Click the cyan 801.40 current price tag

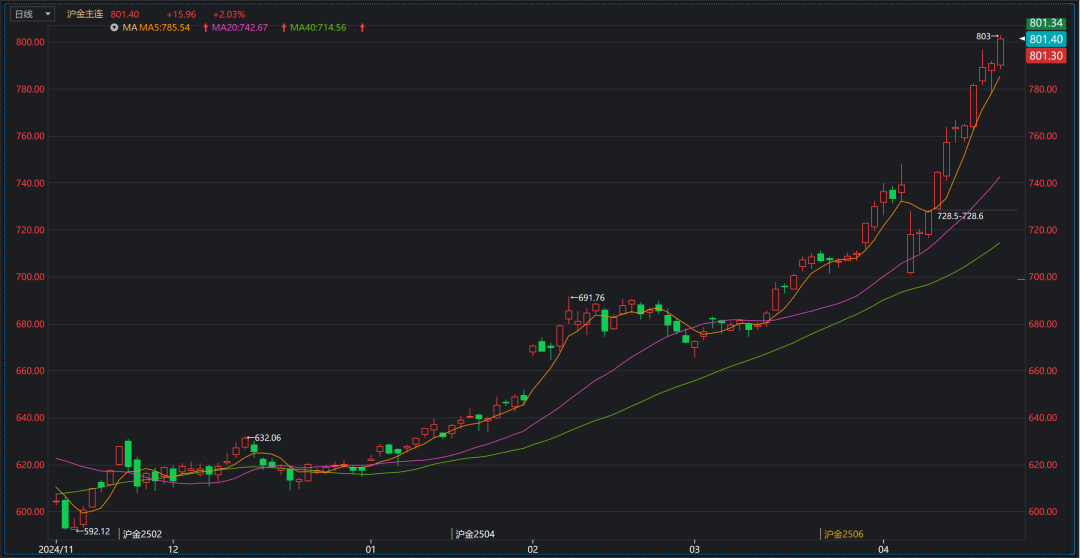[1044, 39]
